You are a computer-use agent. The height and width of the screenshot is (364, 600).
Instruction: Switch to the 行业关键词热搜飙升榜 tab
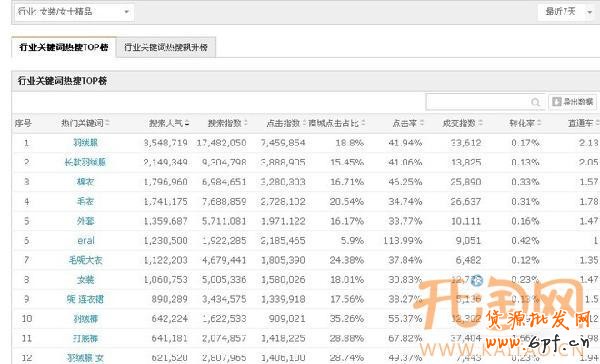[x=166, y=47]
